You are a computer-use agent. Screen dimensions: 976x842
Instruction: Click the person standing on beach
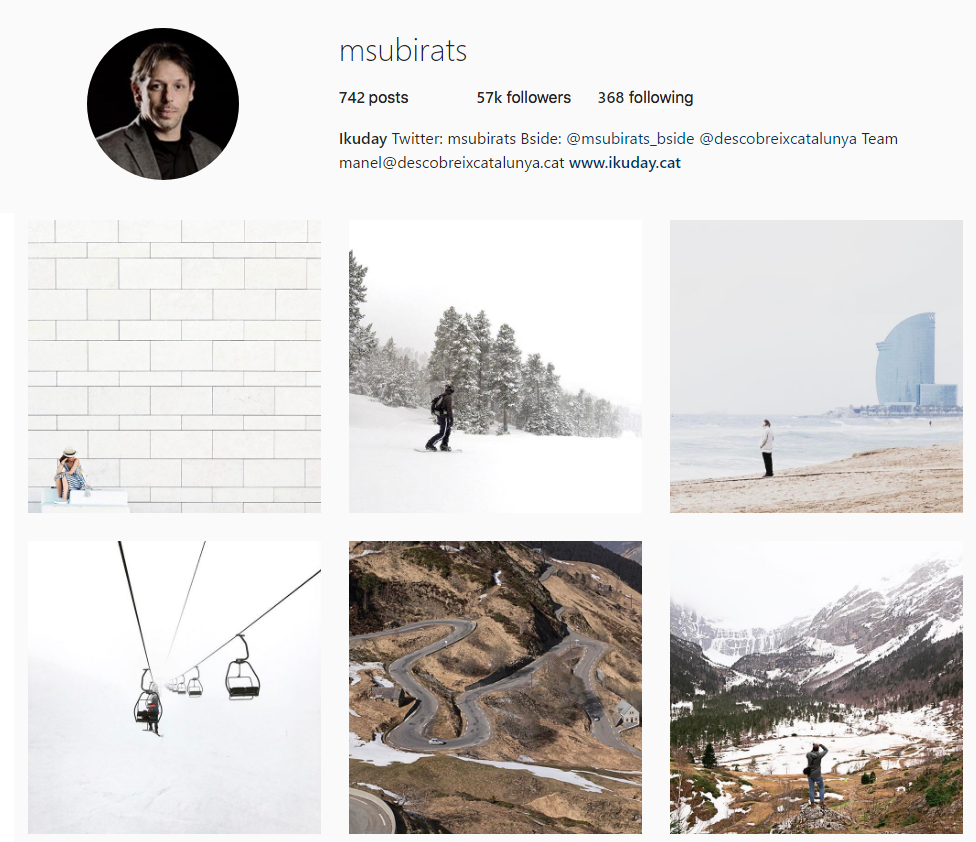tap(767, 448)
